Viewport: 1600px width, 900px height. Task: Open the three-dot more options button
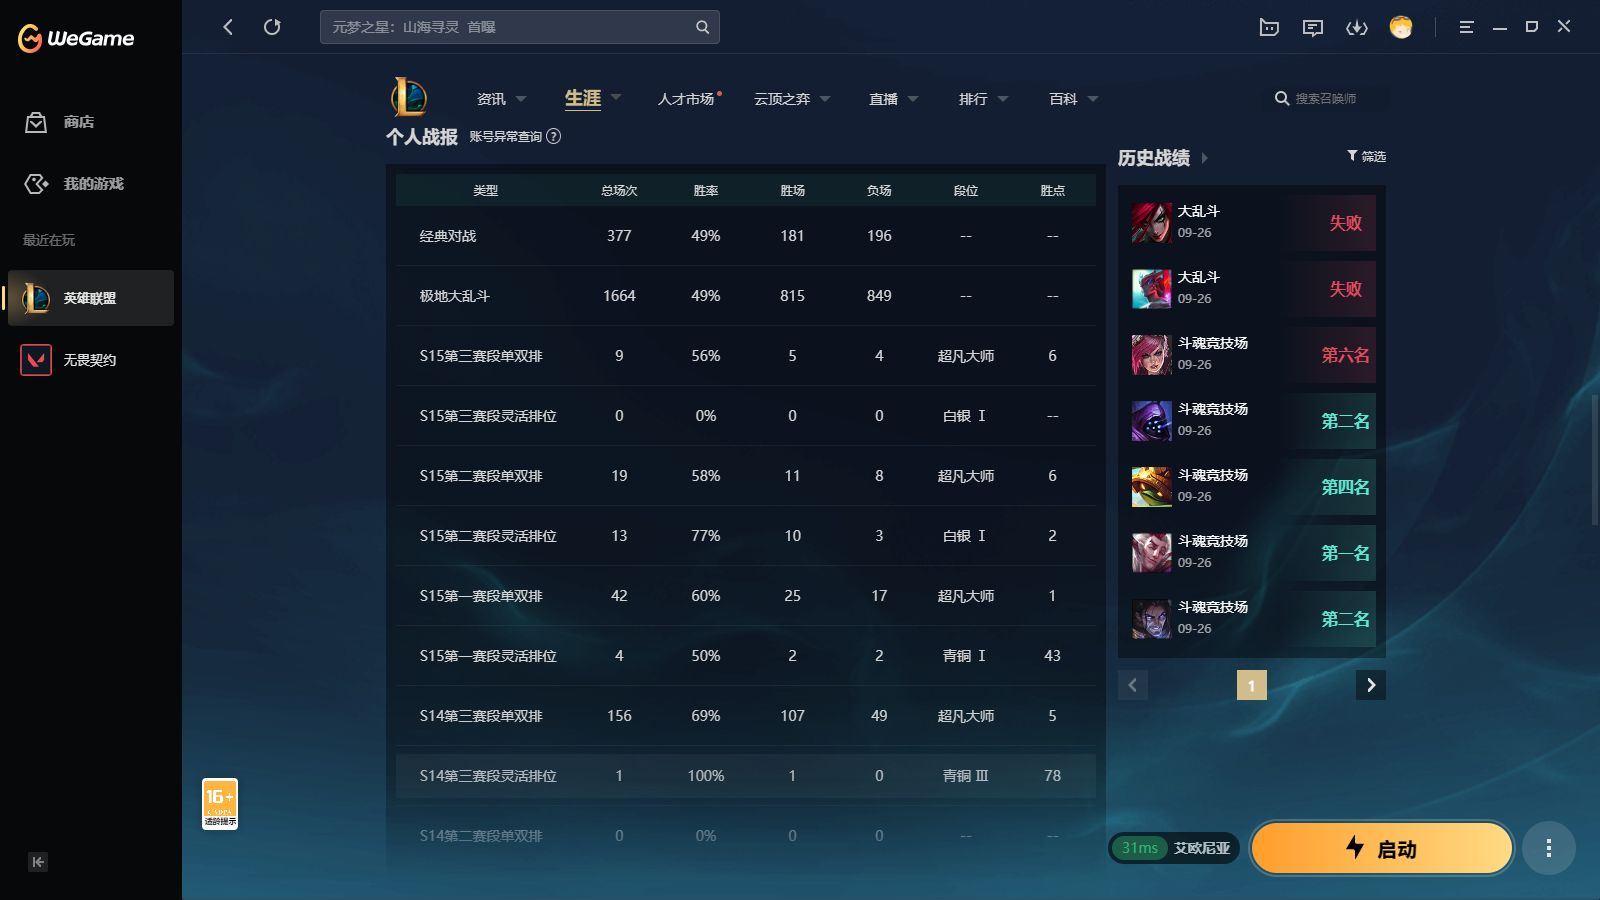[x=1548, y=849]
